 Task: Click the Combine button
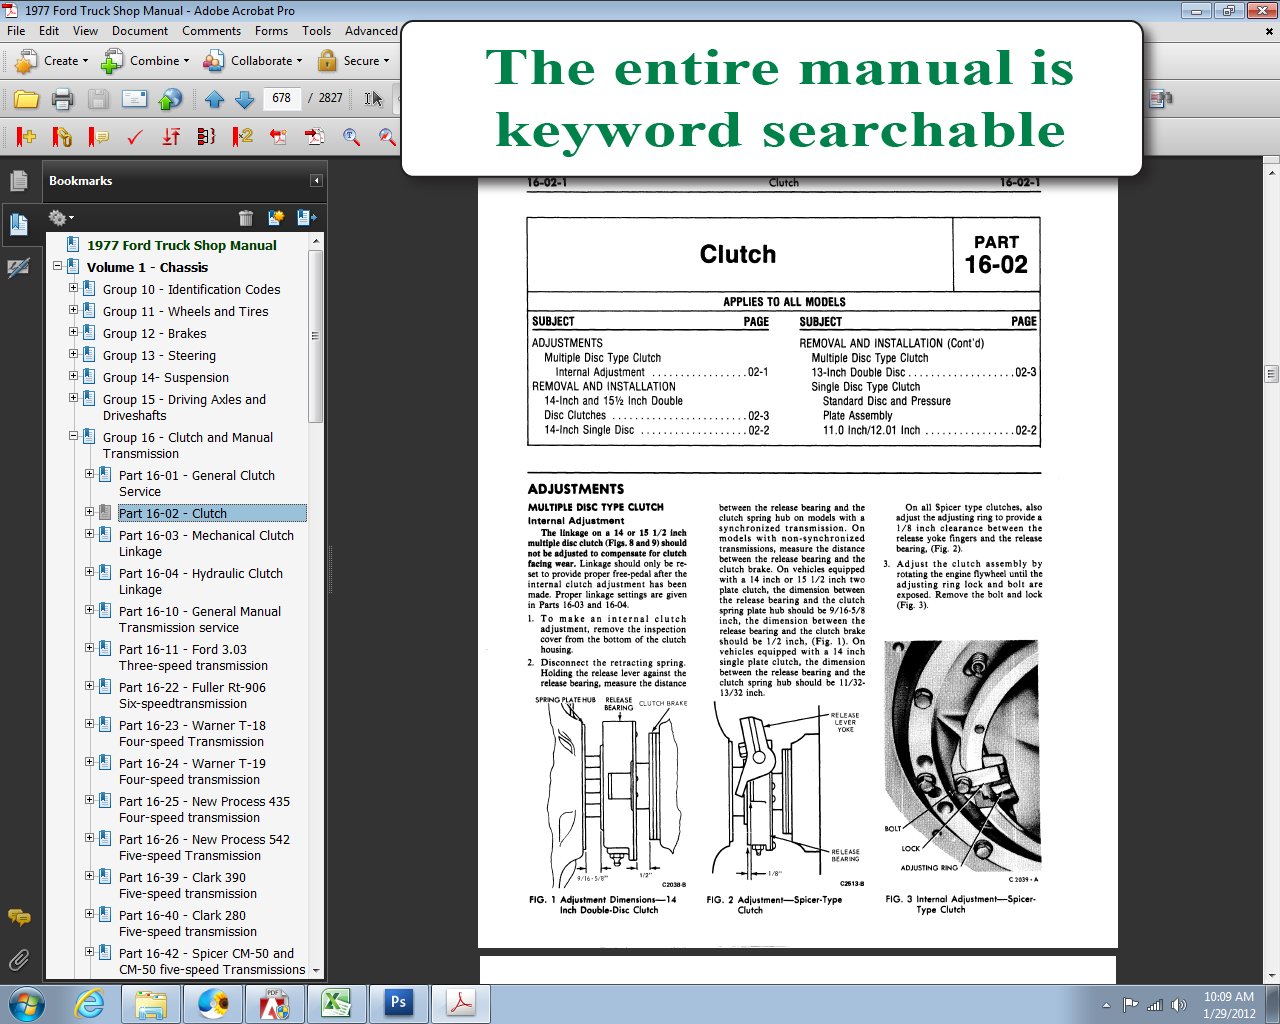point(146,61)
